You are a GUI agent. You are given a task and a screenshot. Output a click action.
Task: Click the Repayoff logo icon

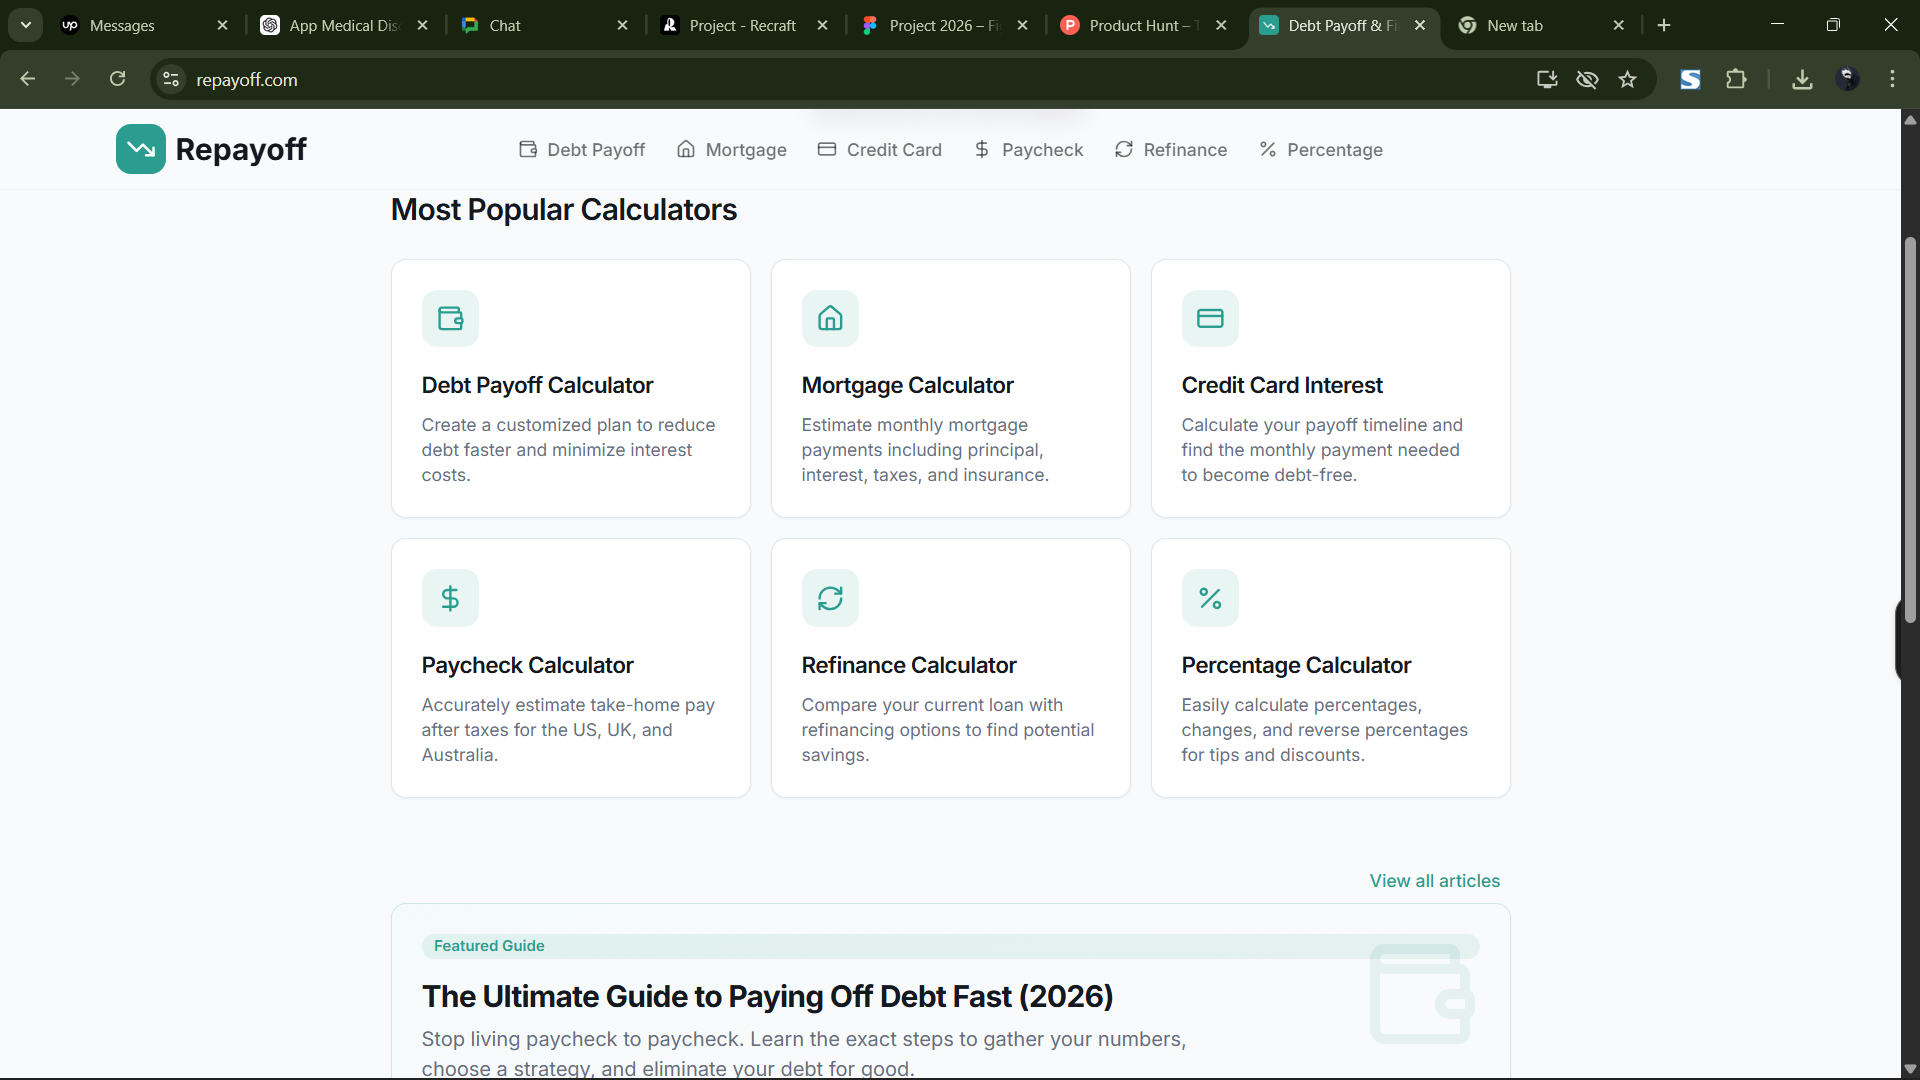coord(141,149)
